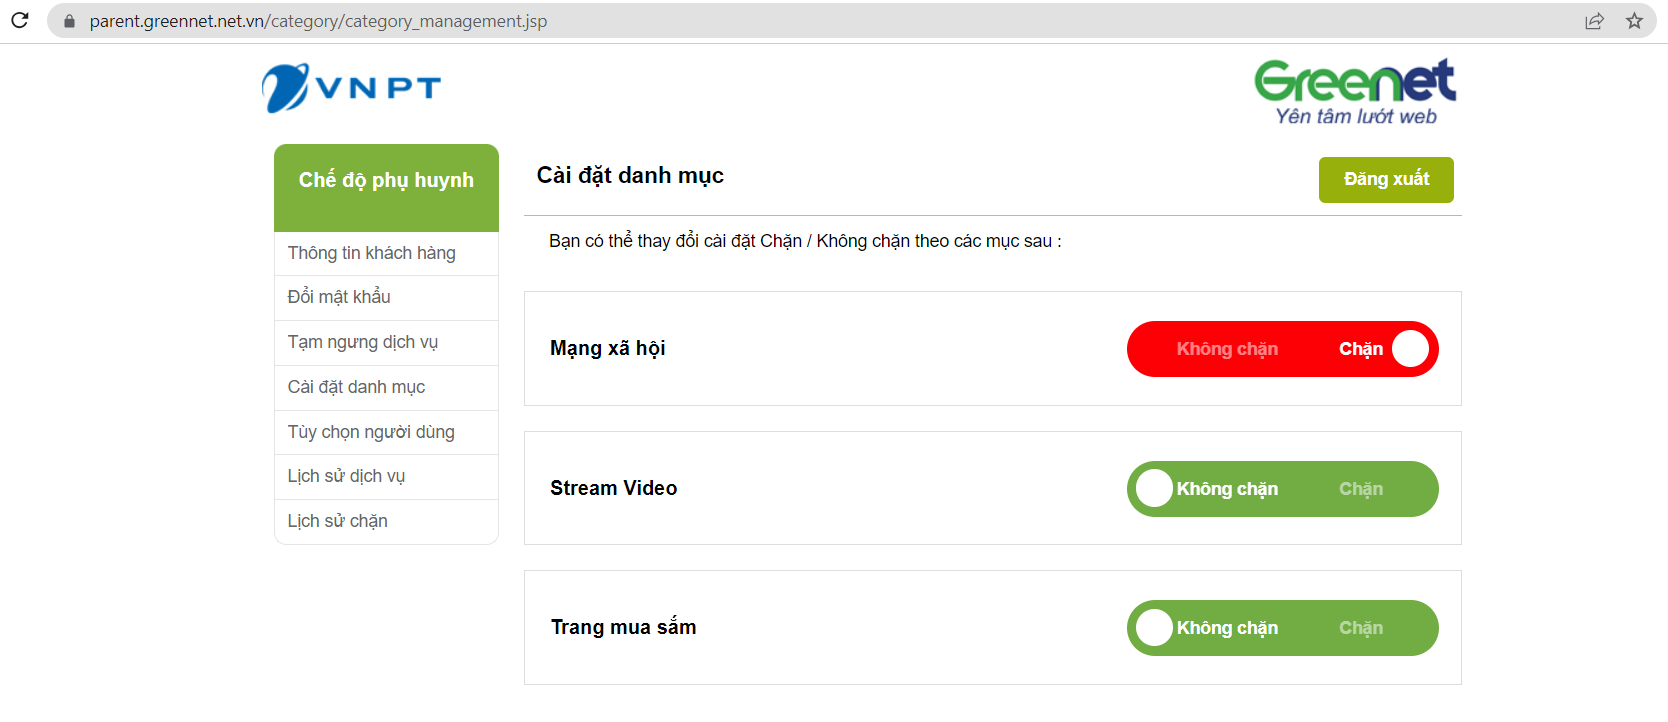Bookmark this page with the star icon

pos(1634,21)
